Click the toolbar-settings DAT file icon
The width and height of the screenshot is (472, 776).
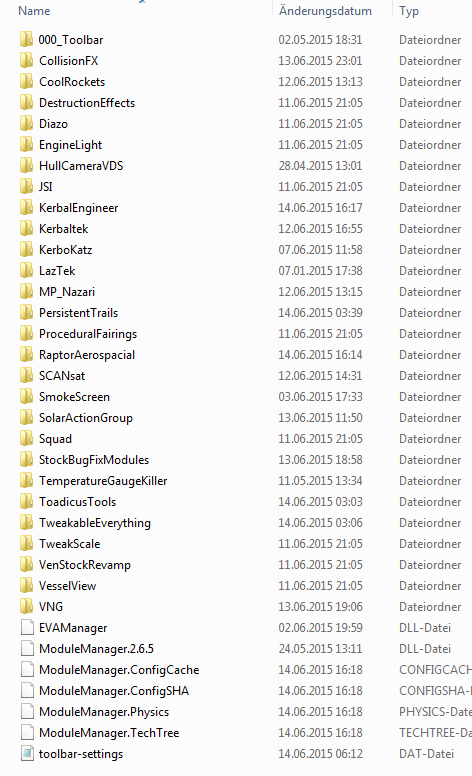27,754
